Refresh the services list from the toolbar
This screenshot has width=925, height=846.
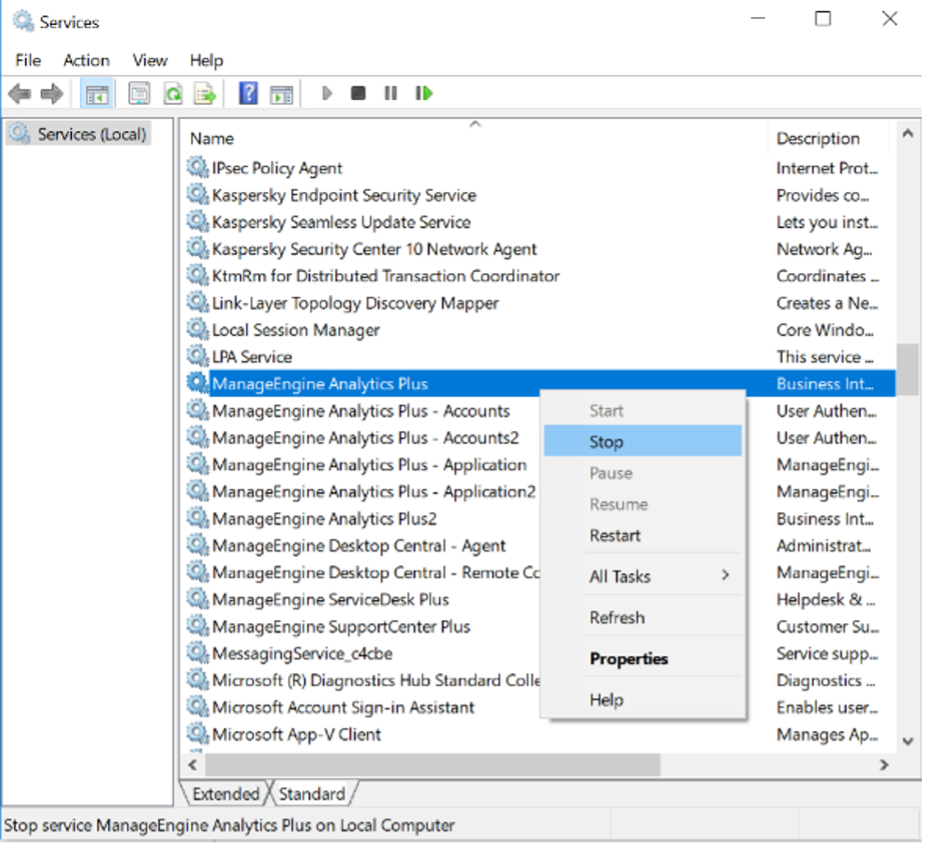tap(173, 94)
